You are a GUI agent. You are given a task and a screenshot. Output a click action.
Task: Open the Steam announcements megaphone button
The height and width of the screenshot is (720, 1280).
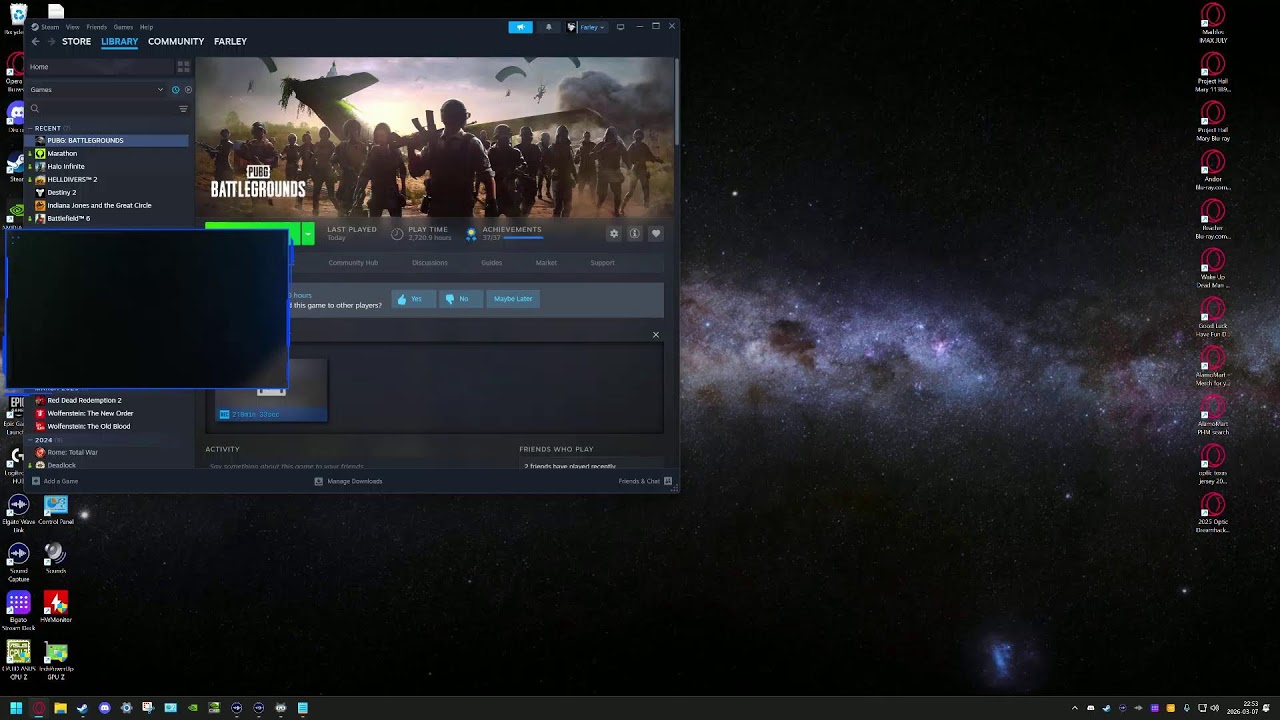pos(520,27)
